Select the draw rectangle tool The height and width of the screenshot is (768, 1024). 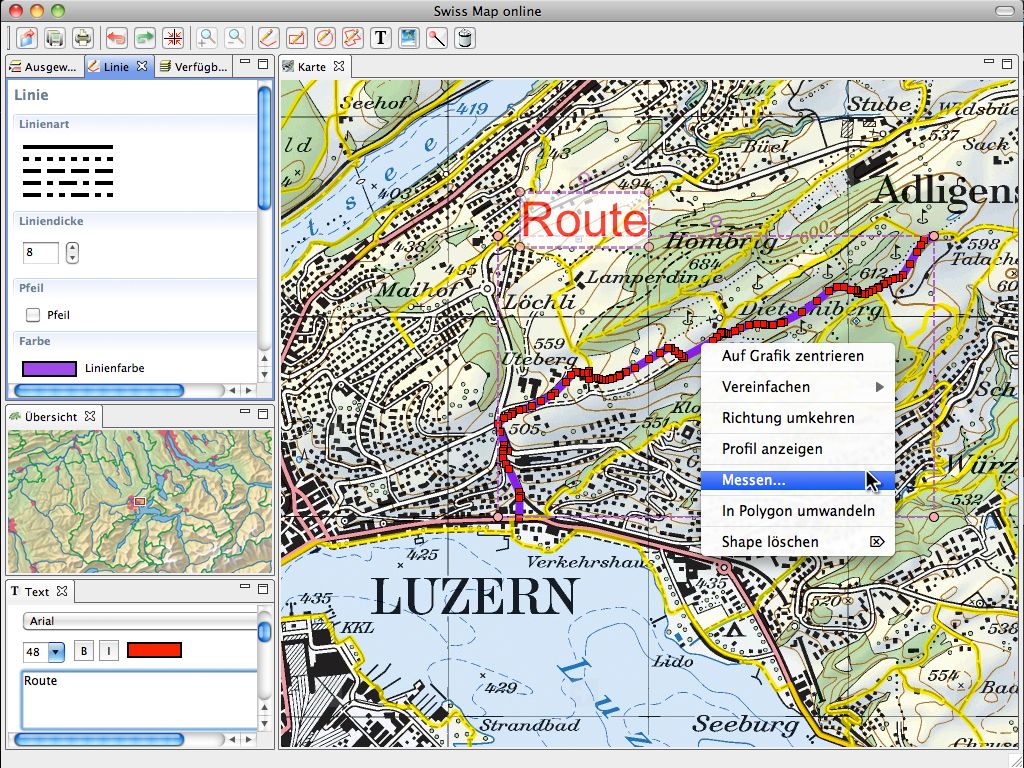tap(296, 38)
